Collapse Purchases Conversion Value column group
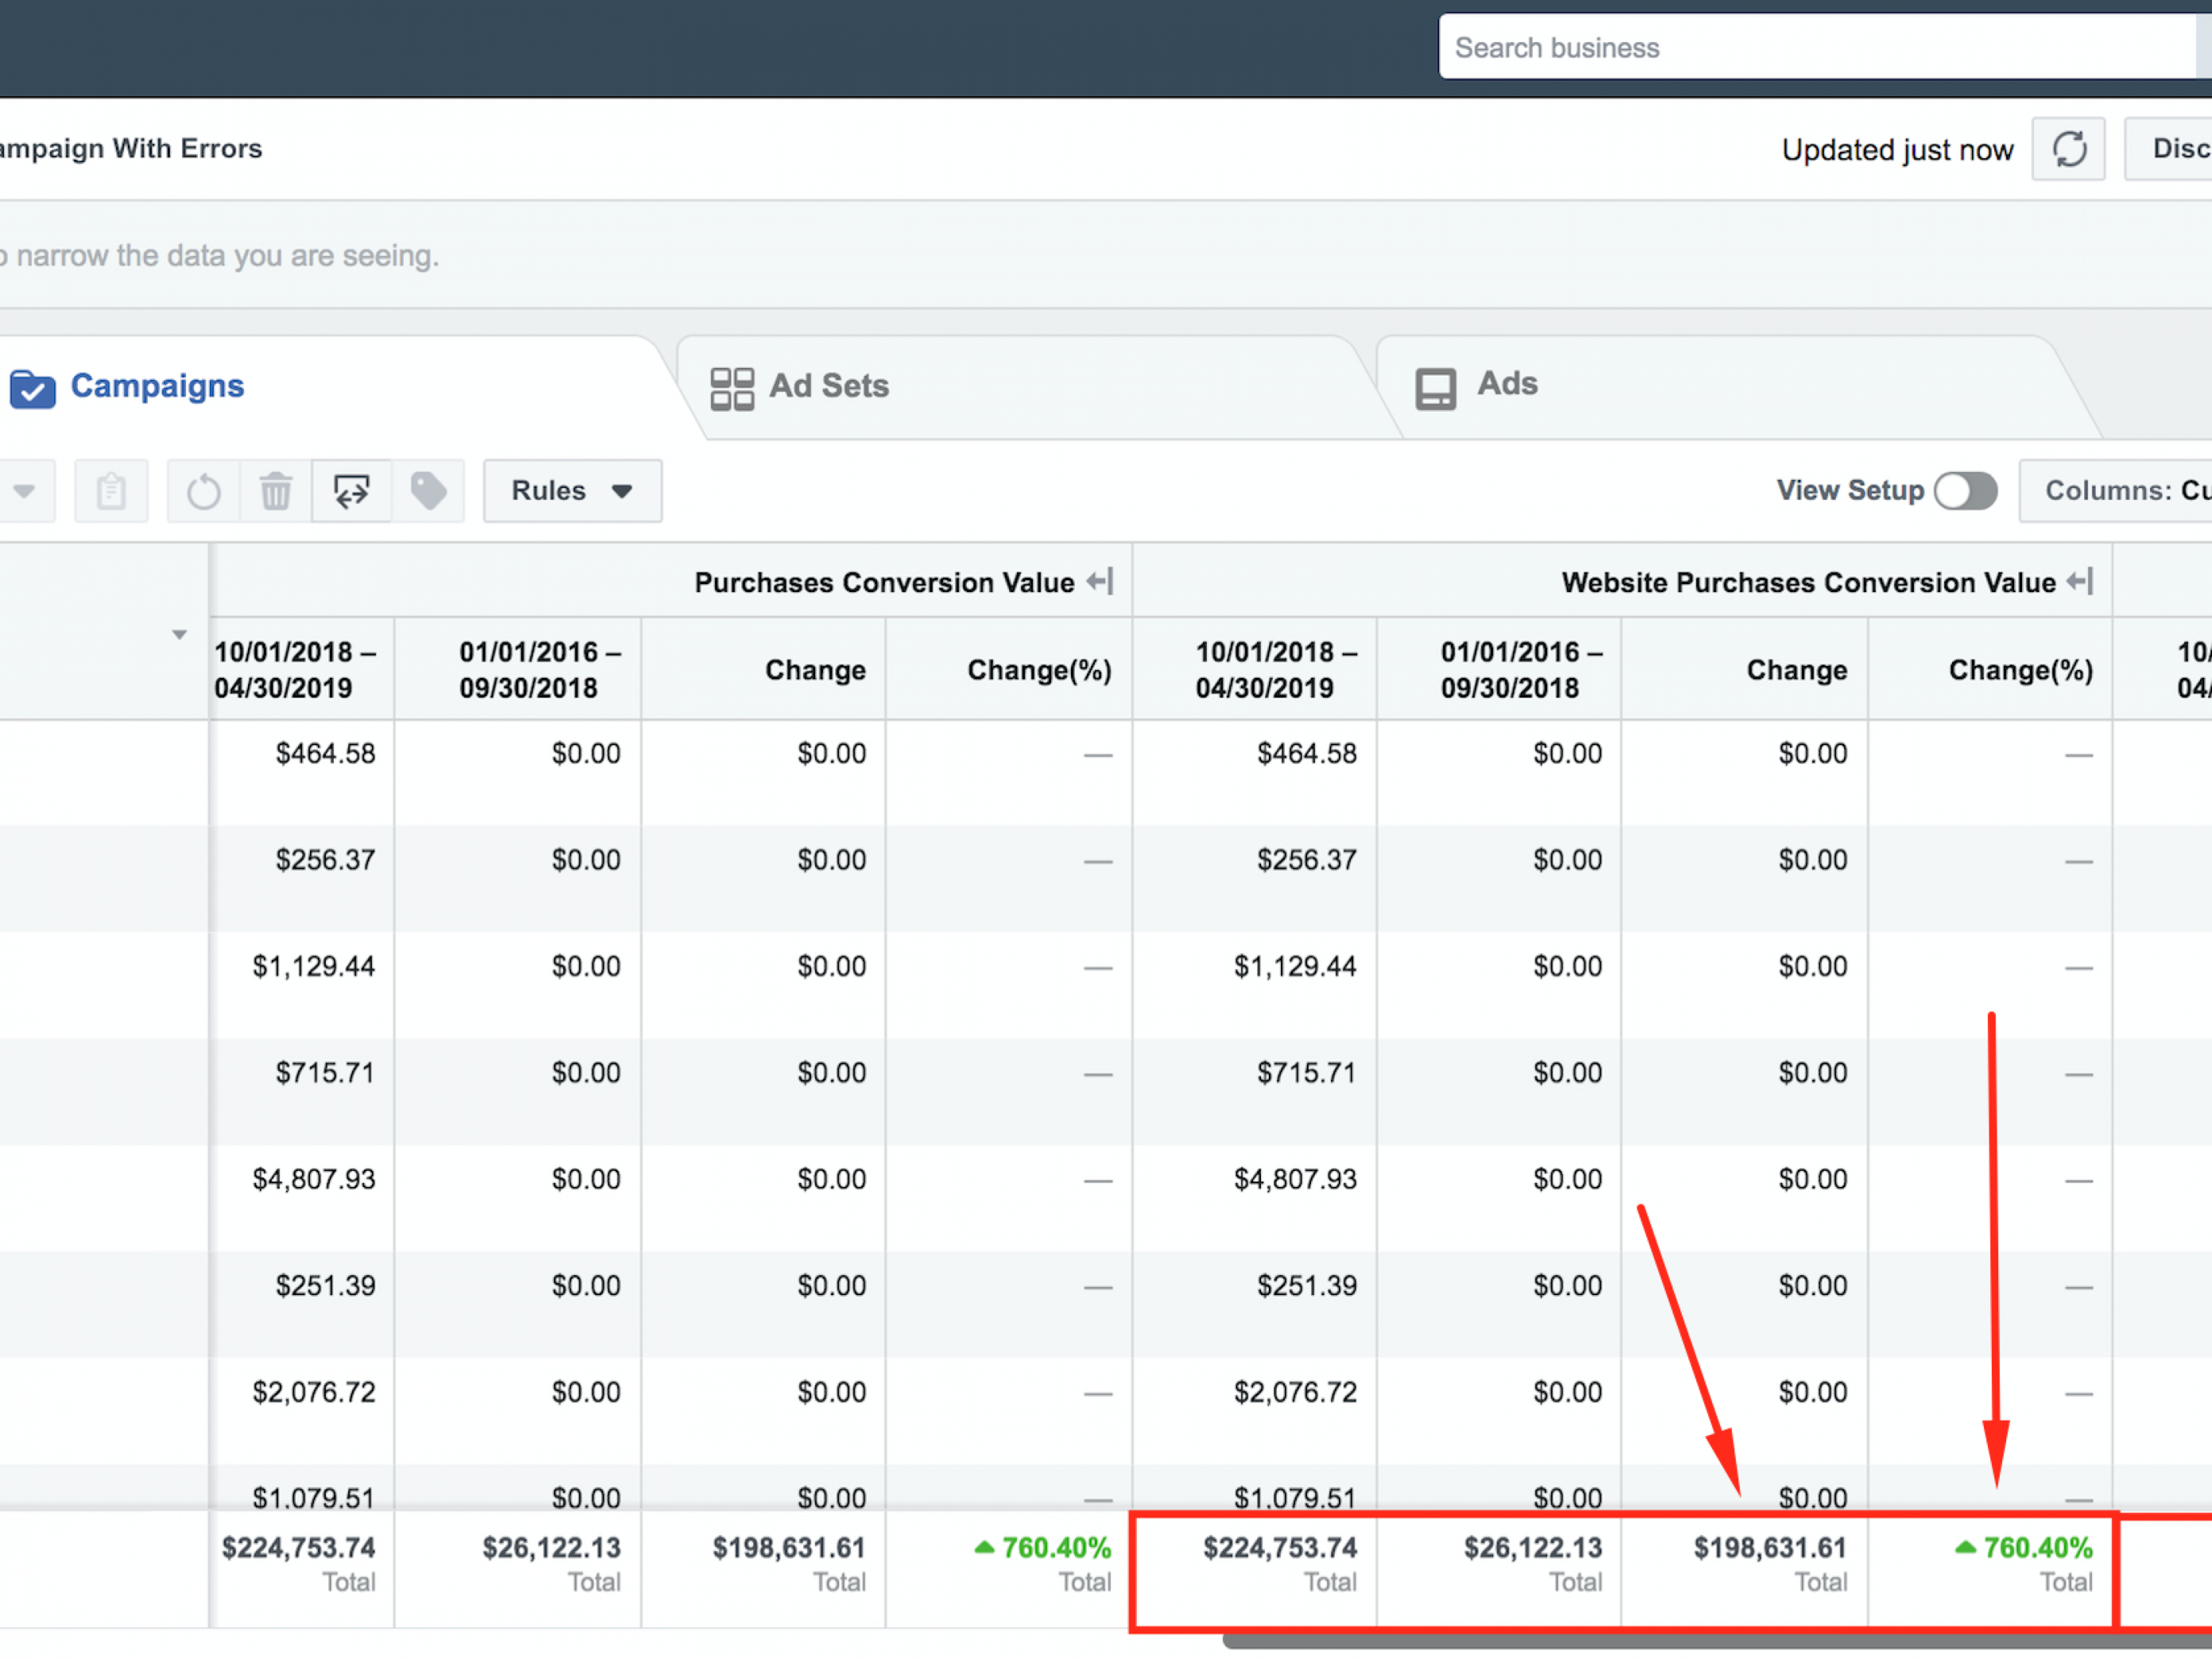This screenshot has width=2212, height=1659. click(x=1100, y=581)
